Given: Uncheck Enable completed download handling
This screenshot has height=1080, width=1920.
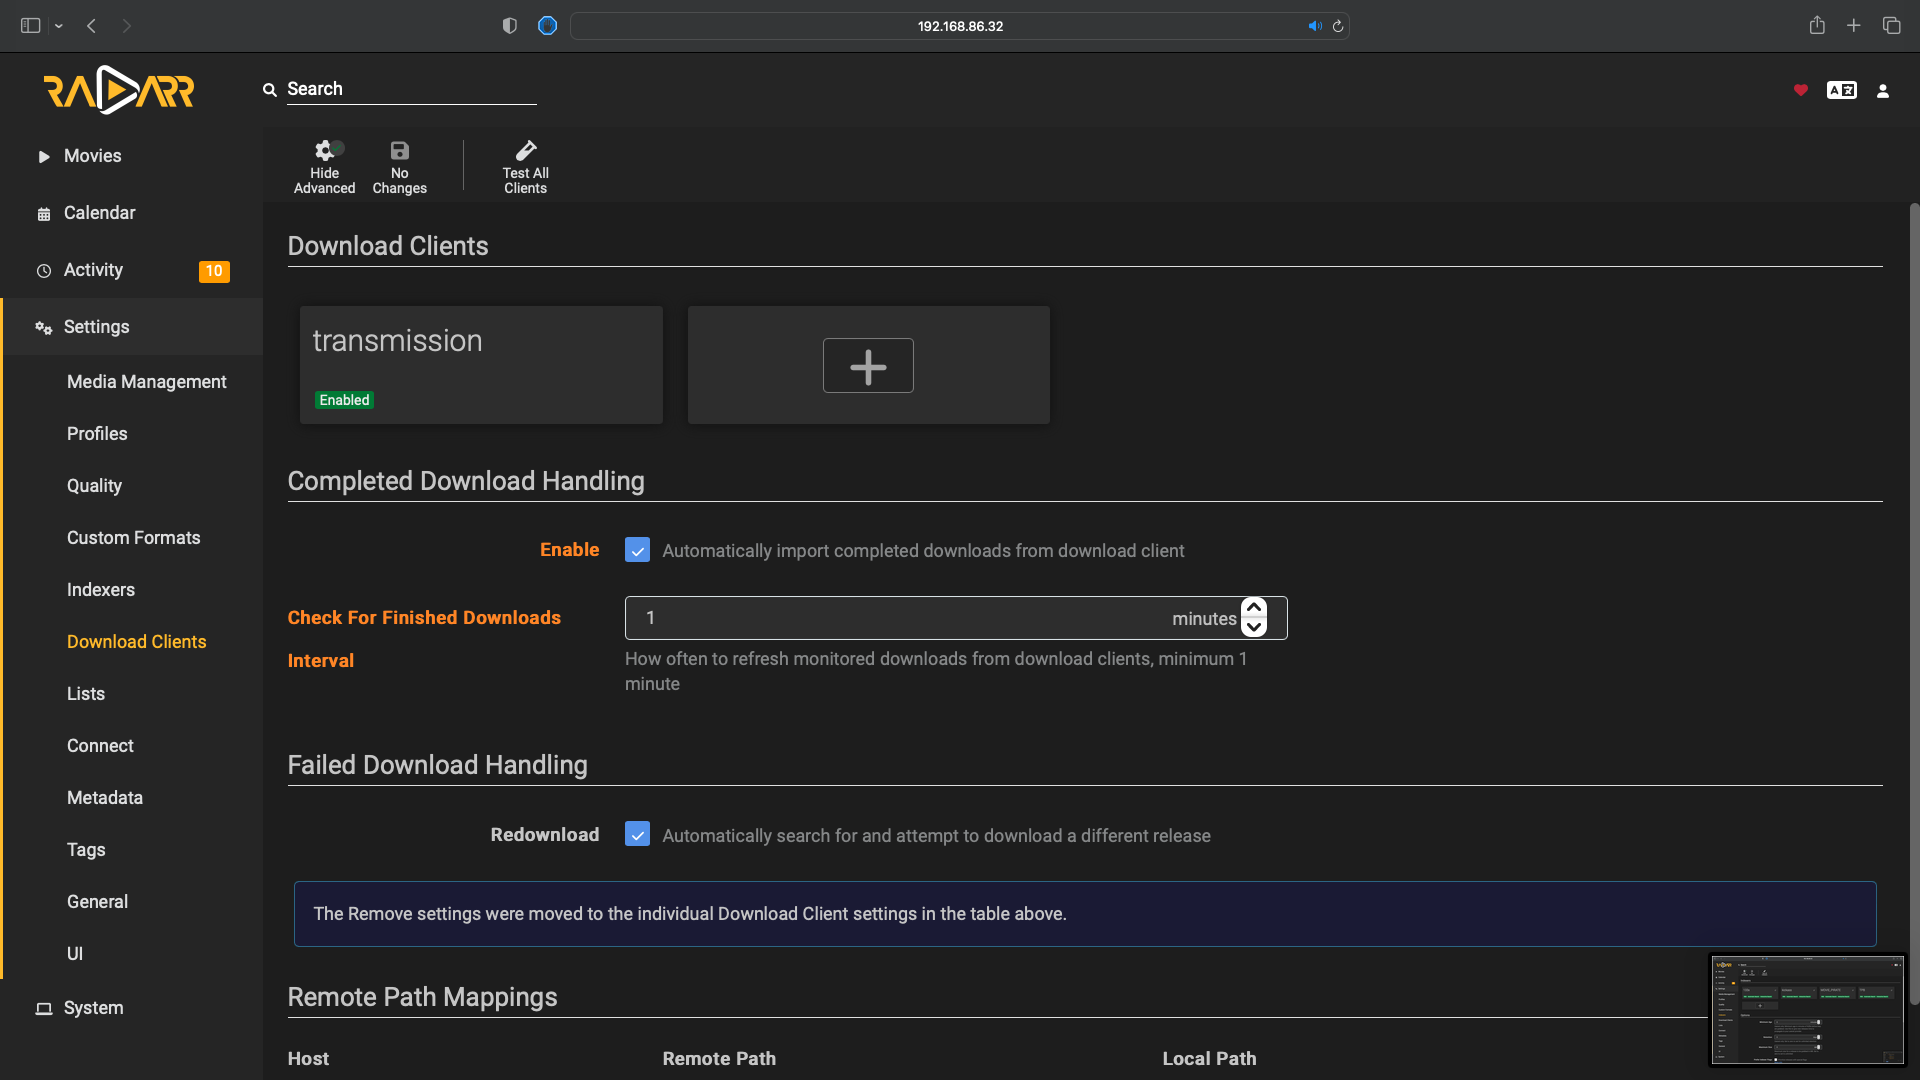Looking at the screenshot, I should 637,550.
